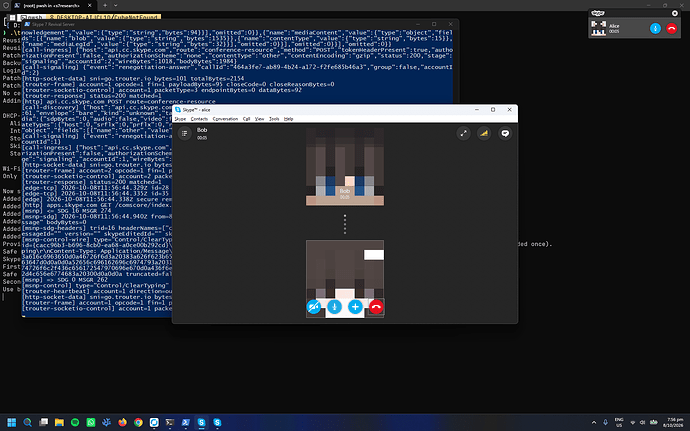Open Windows Start menu
This screenshot has height=431, width=690.
(11, 422)
